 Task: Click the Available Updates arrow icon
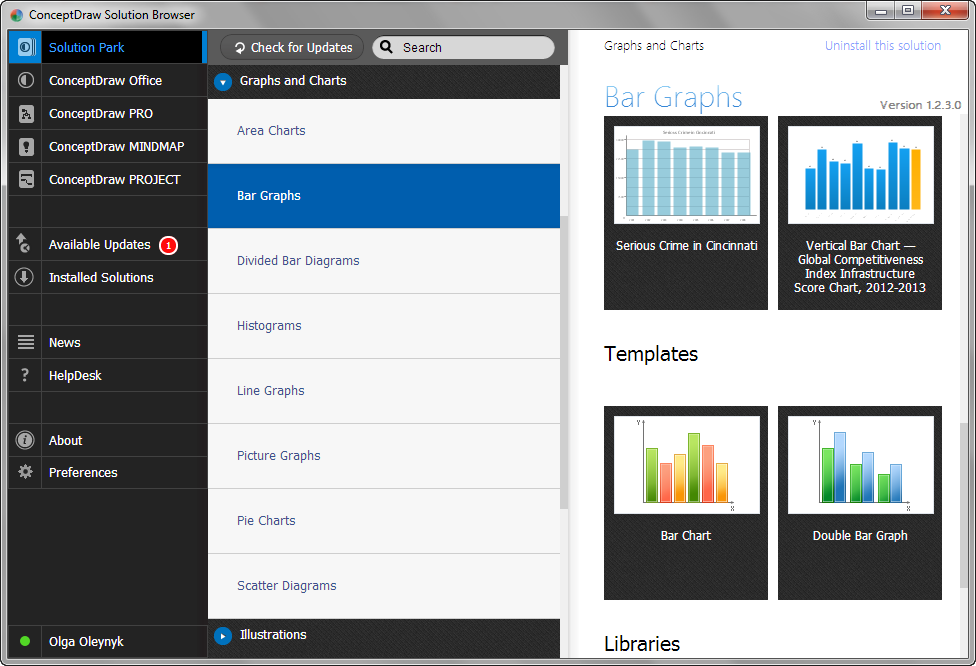coord(24,243)
